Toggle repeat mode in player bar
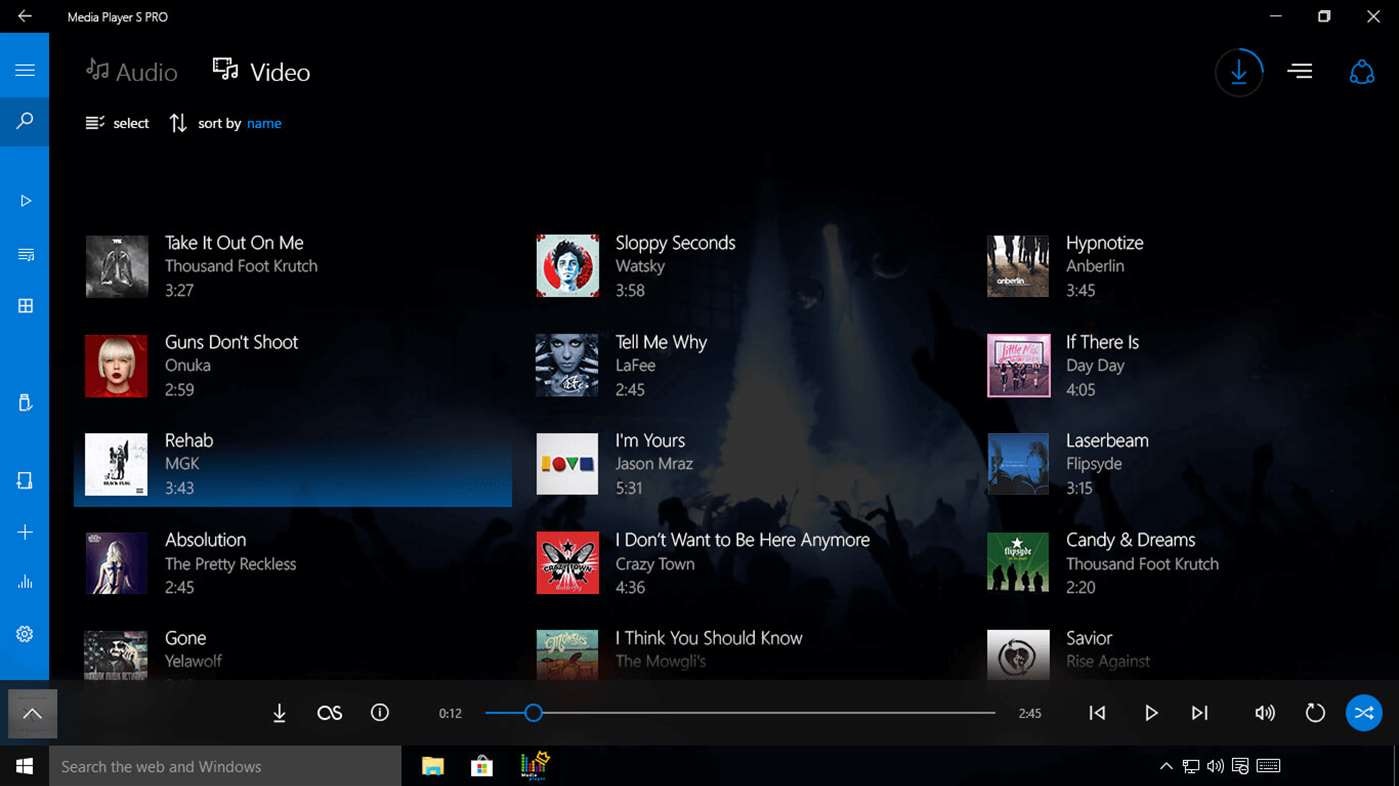Screen dimensions: 1399x786 [x=1315, y=713]
